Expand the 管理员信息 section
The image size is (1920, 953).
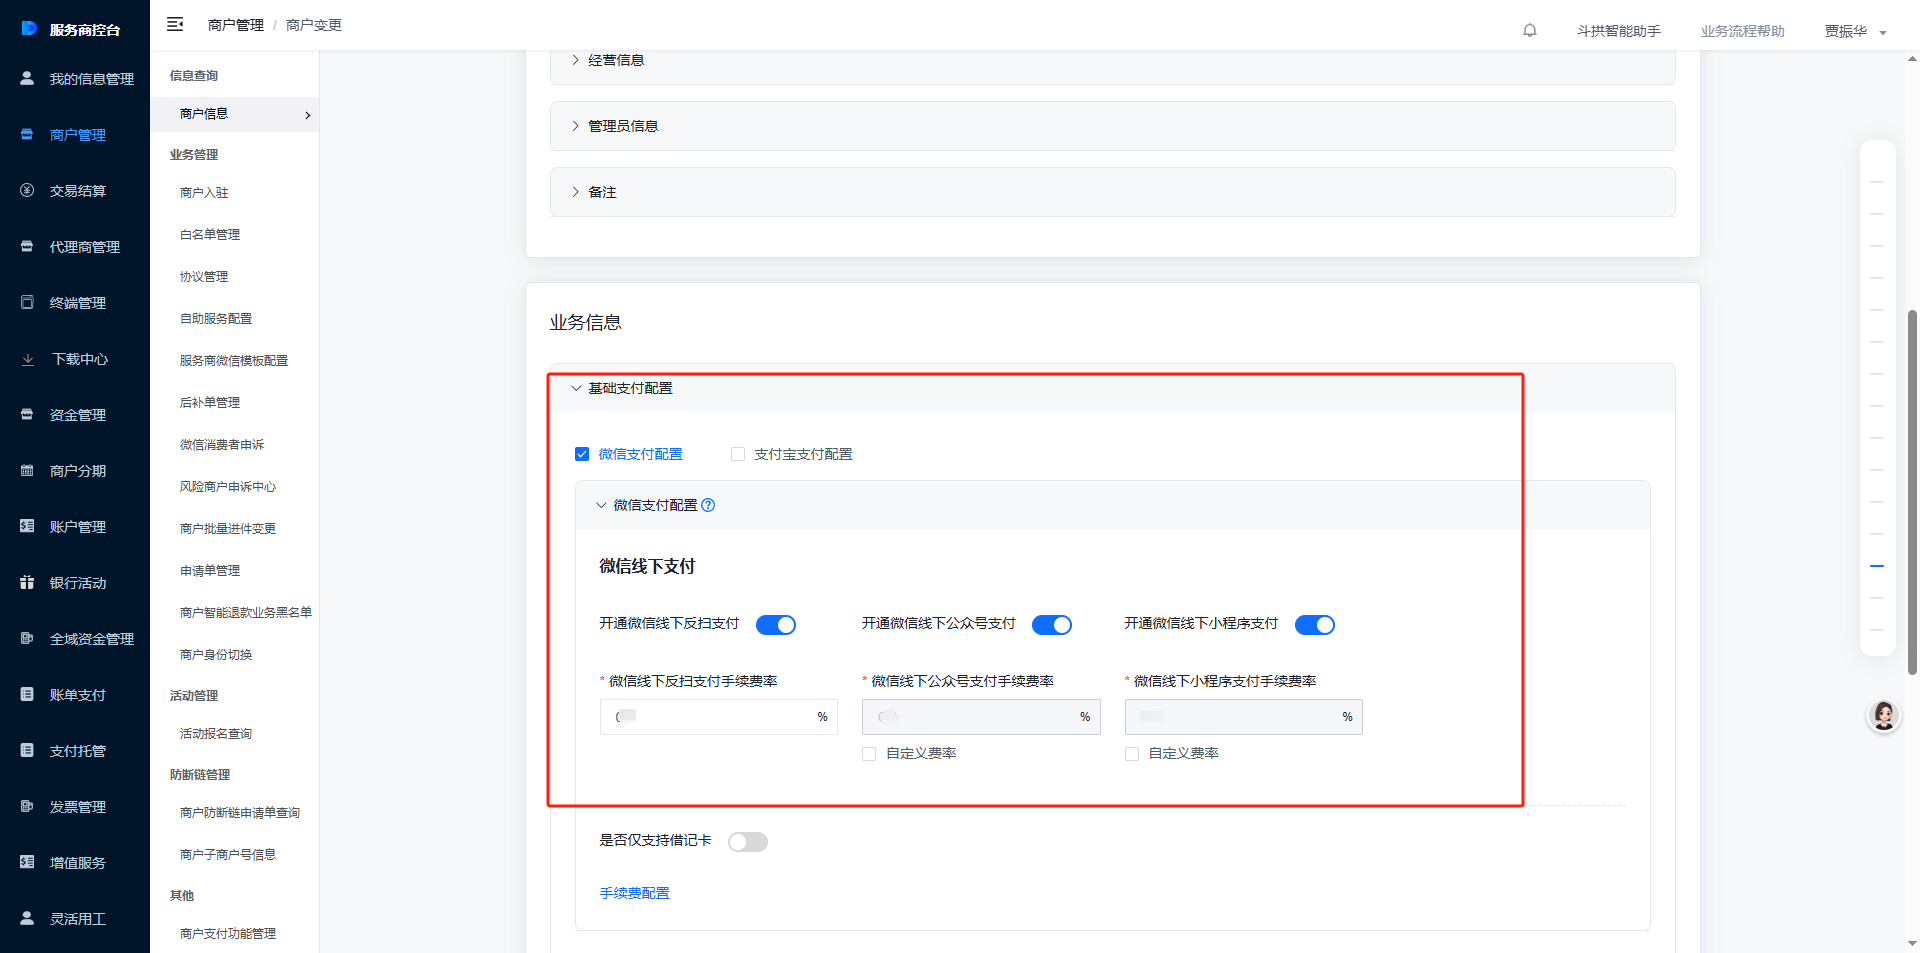622,126
